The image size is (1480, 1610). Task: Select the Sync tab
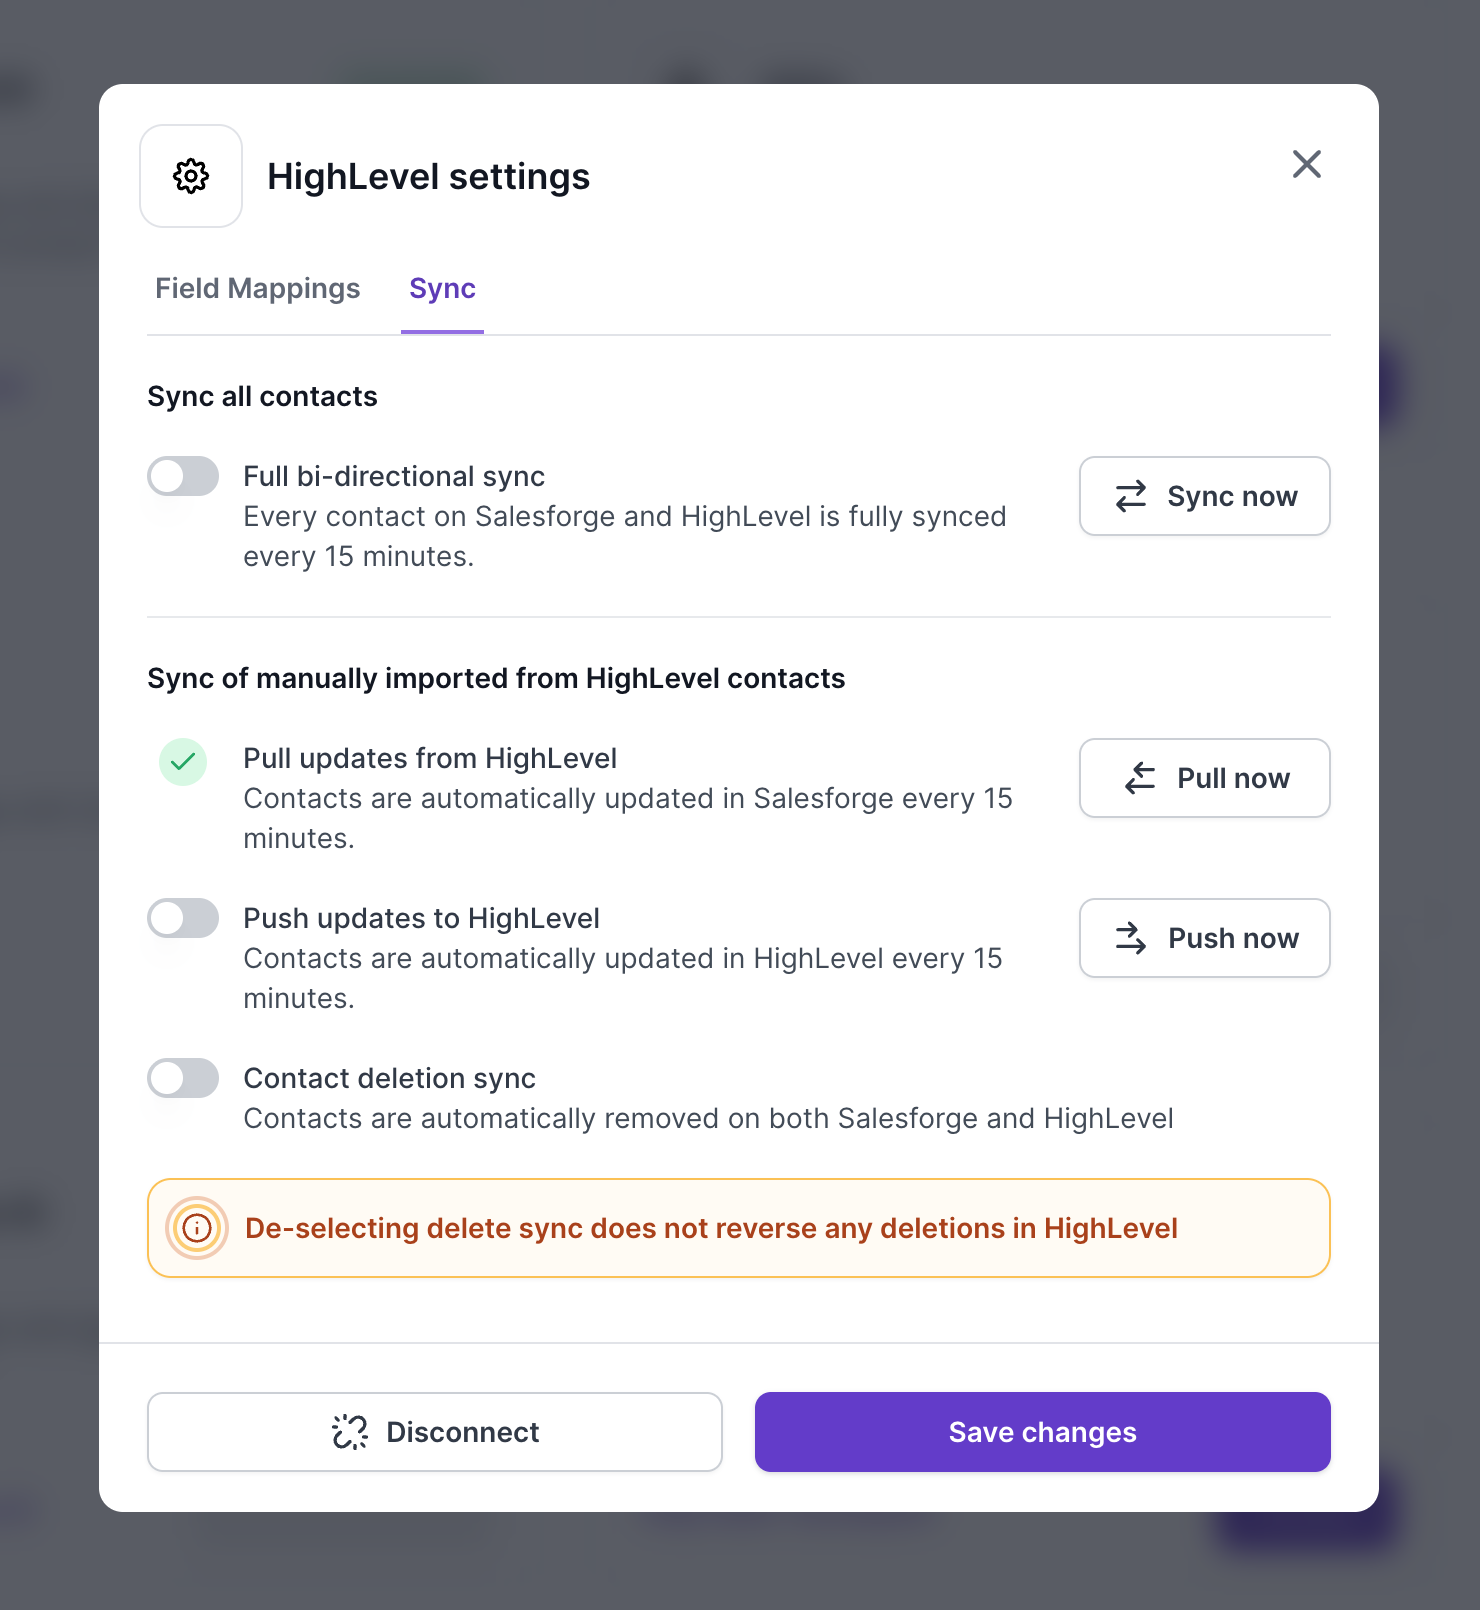tap(442, 288)
